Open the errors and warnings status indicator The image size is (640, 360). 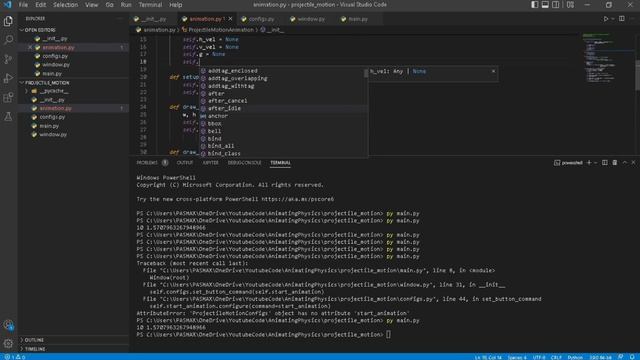point(15,357)
